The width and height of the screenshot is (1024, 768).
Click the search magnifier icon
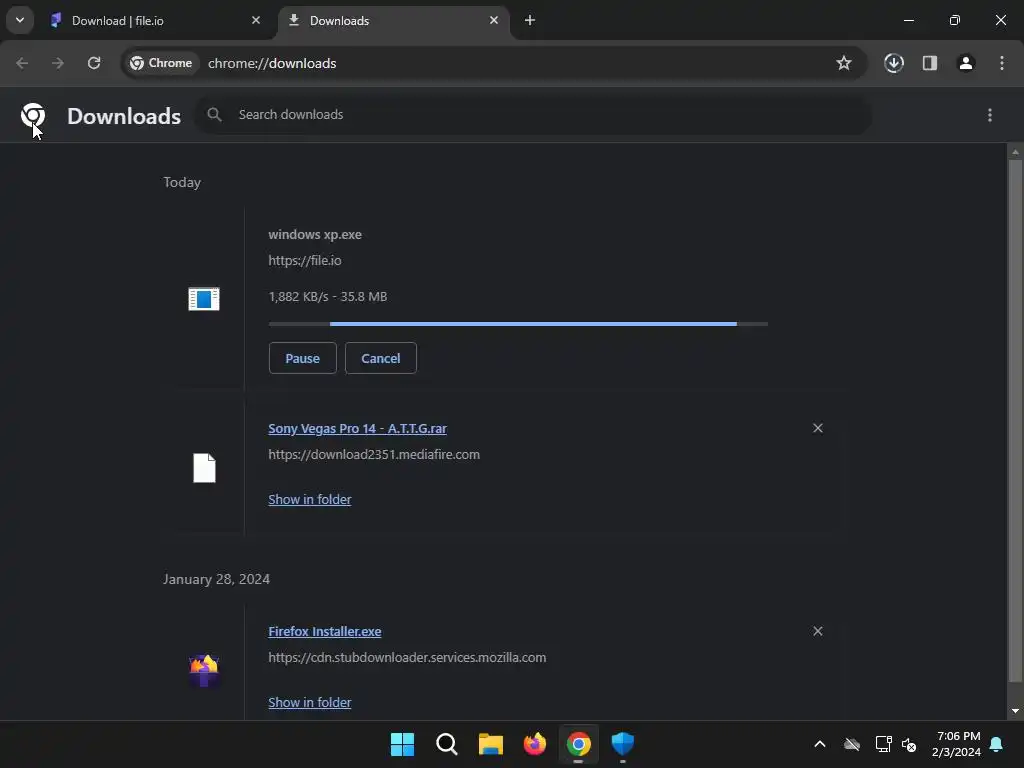coord(214,115)
